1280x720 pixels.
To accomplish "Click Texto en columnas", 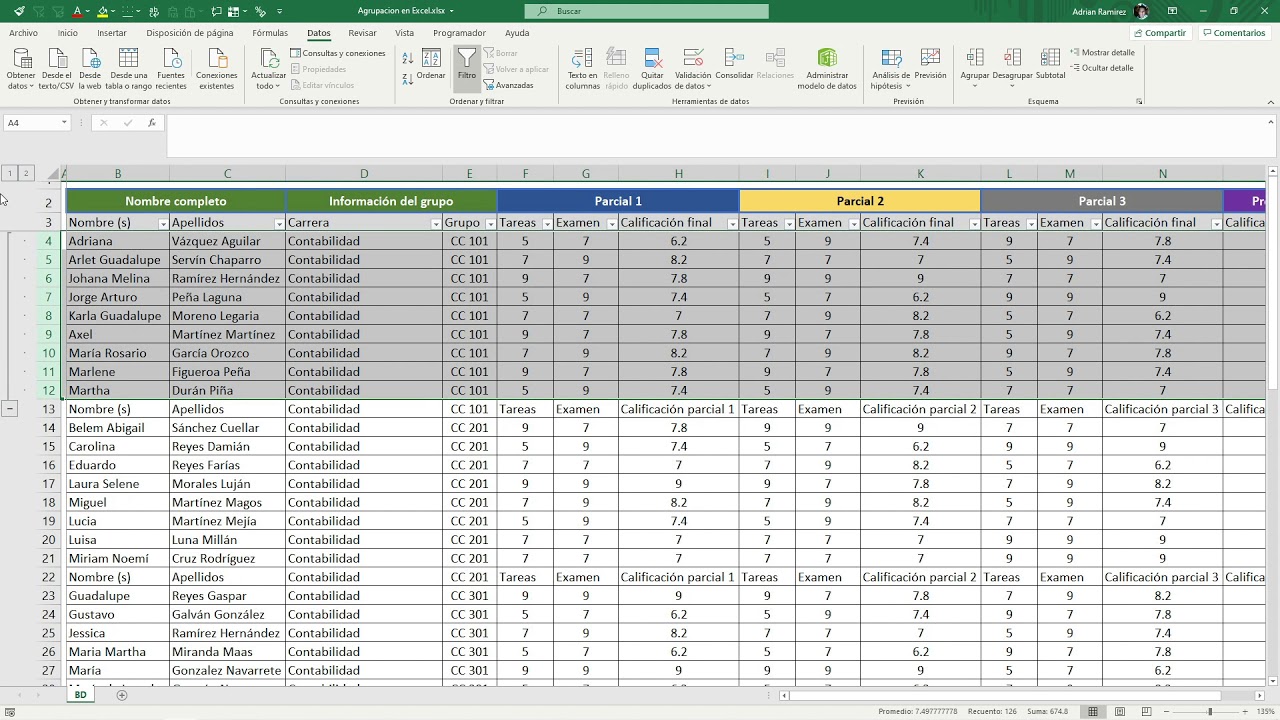I will (x=582, y=68).
